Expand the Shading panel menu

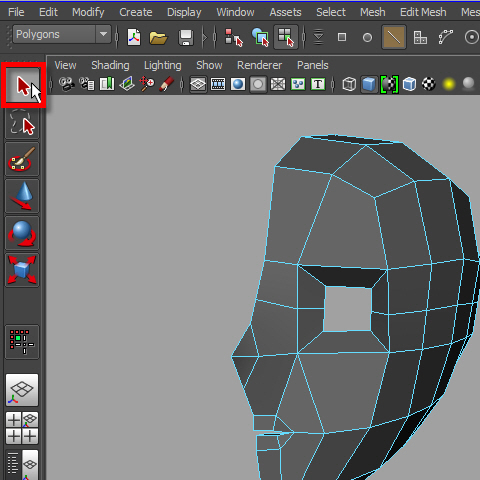pos(110,65)
